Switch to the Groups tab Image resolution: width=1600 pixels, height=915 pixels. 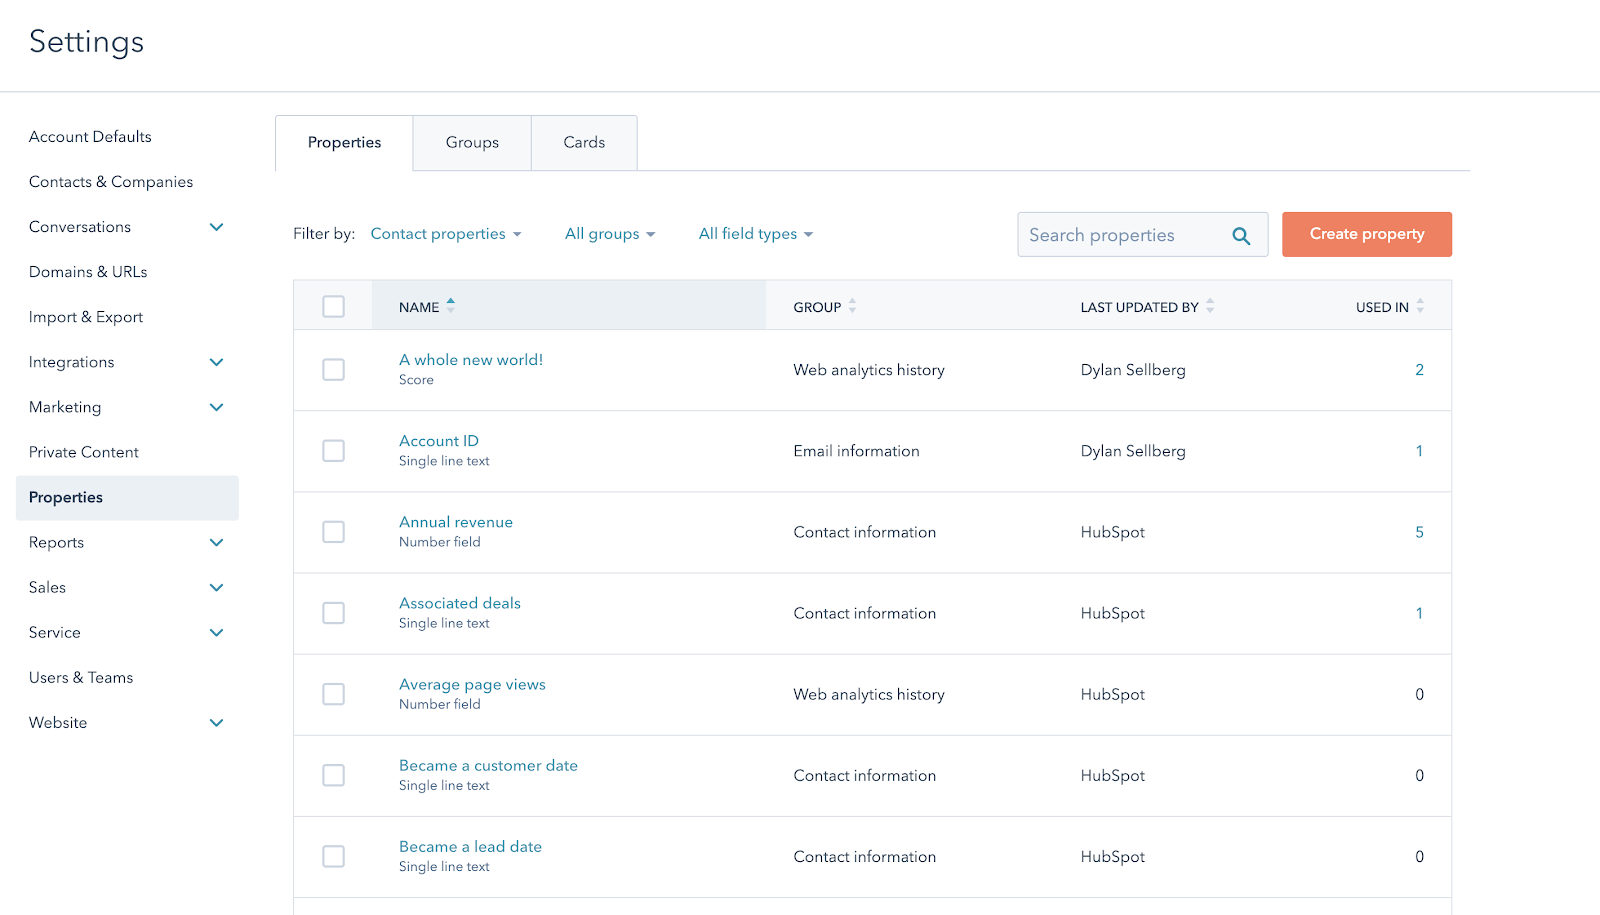coord(472,143)
